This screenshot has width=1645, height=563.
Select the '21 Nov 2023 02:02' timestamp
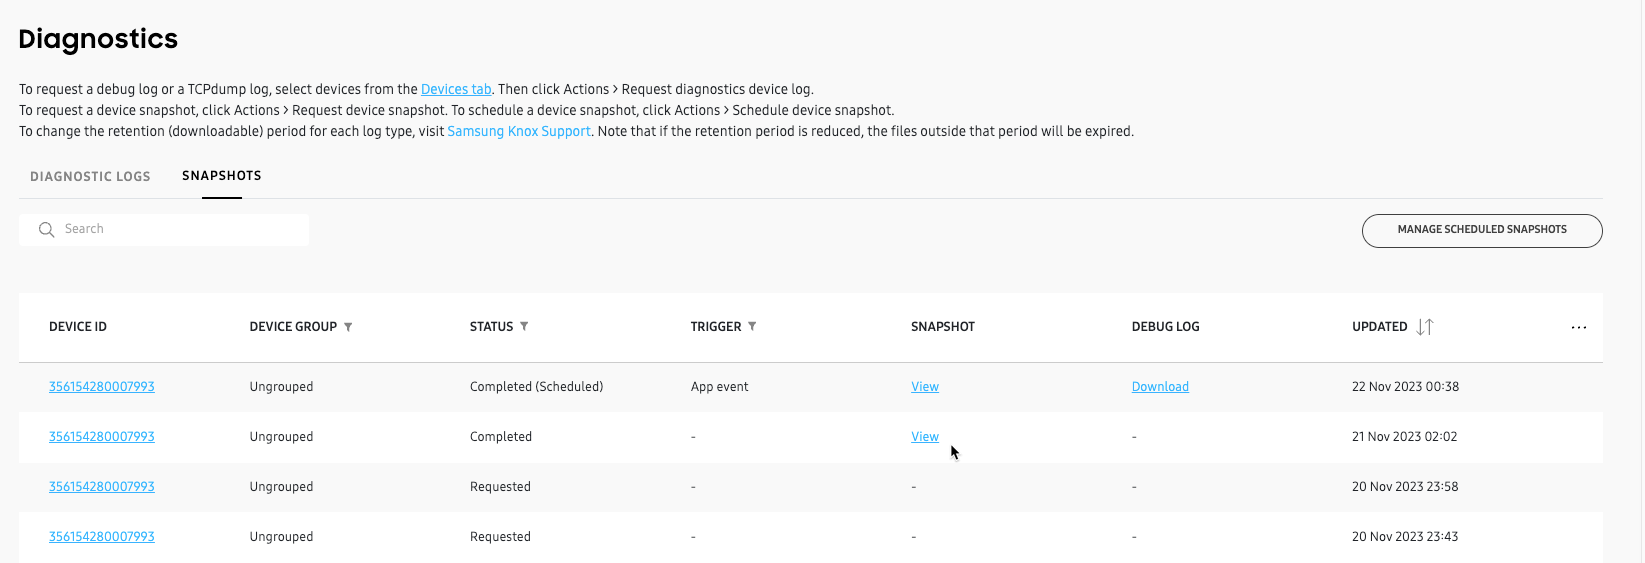click(1404, 437)
